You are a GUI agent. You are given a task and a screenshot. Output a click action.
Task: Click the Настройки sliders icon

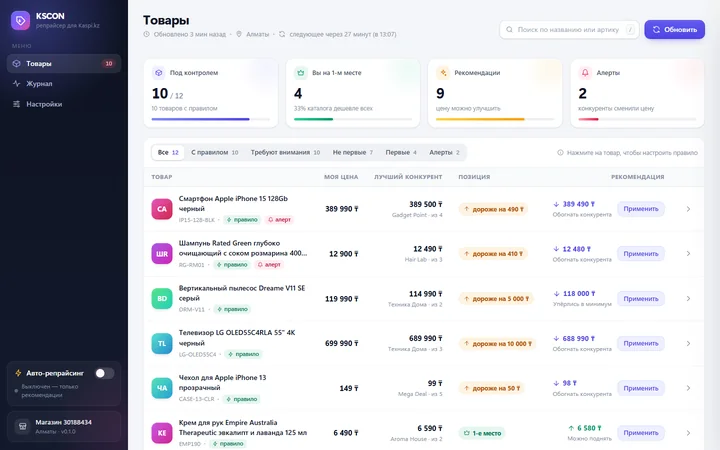coord(17,104)
